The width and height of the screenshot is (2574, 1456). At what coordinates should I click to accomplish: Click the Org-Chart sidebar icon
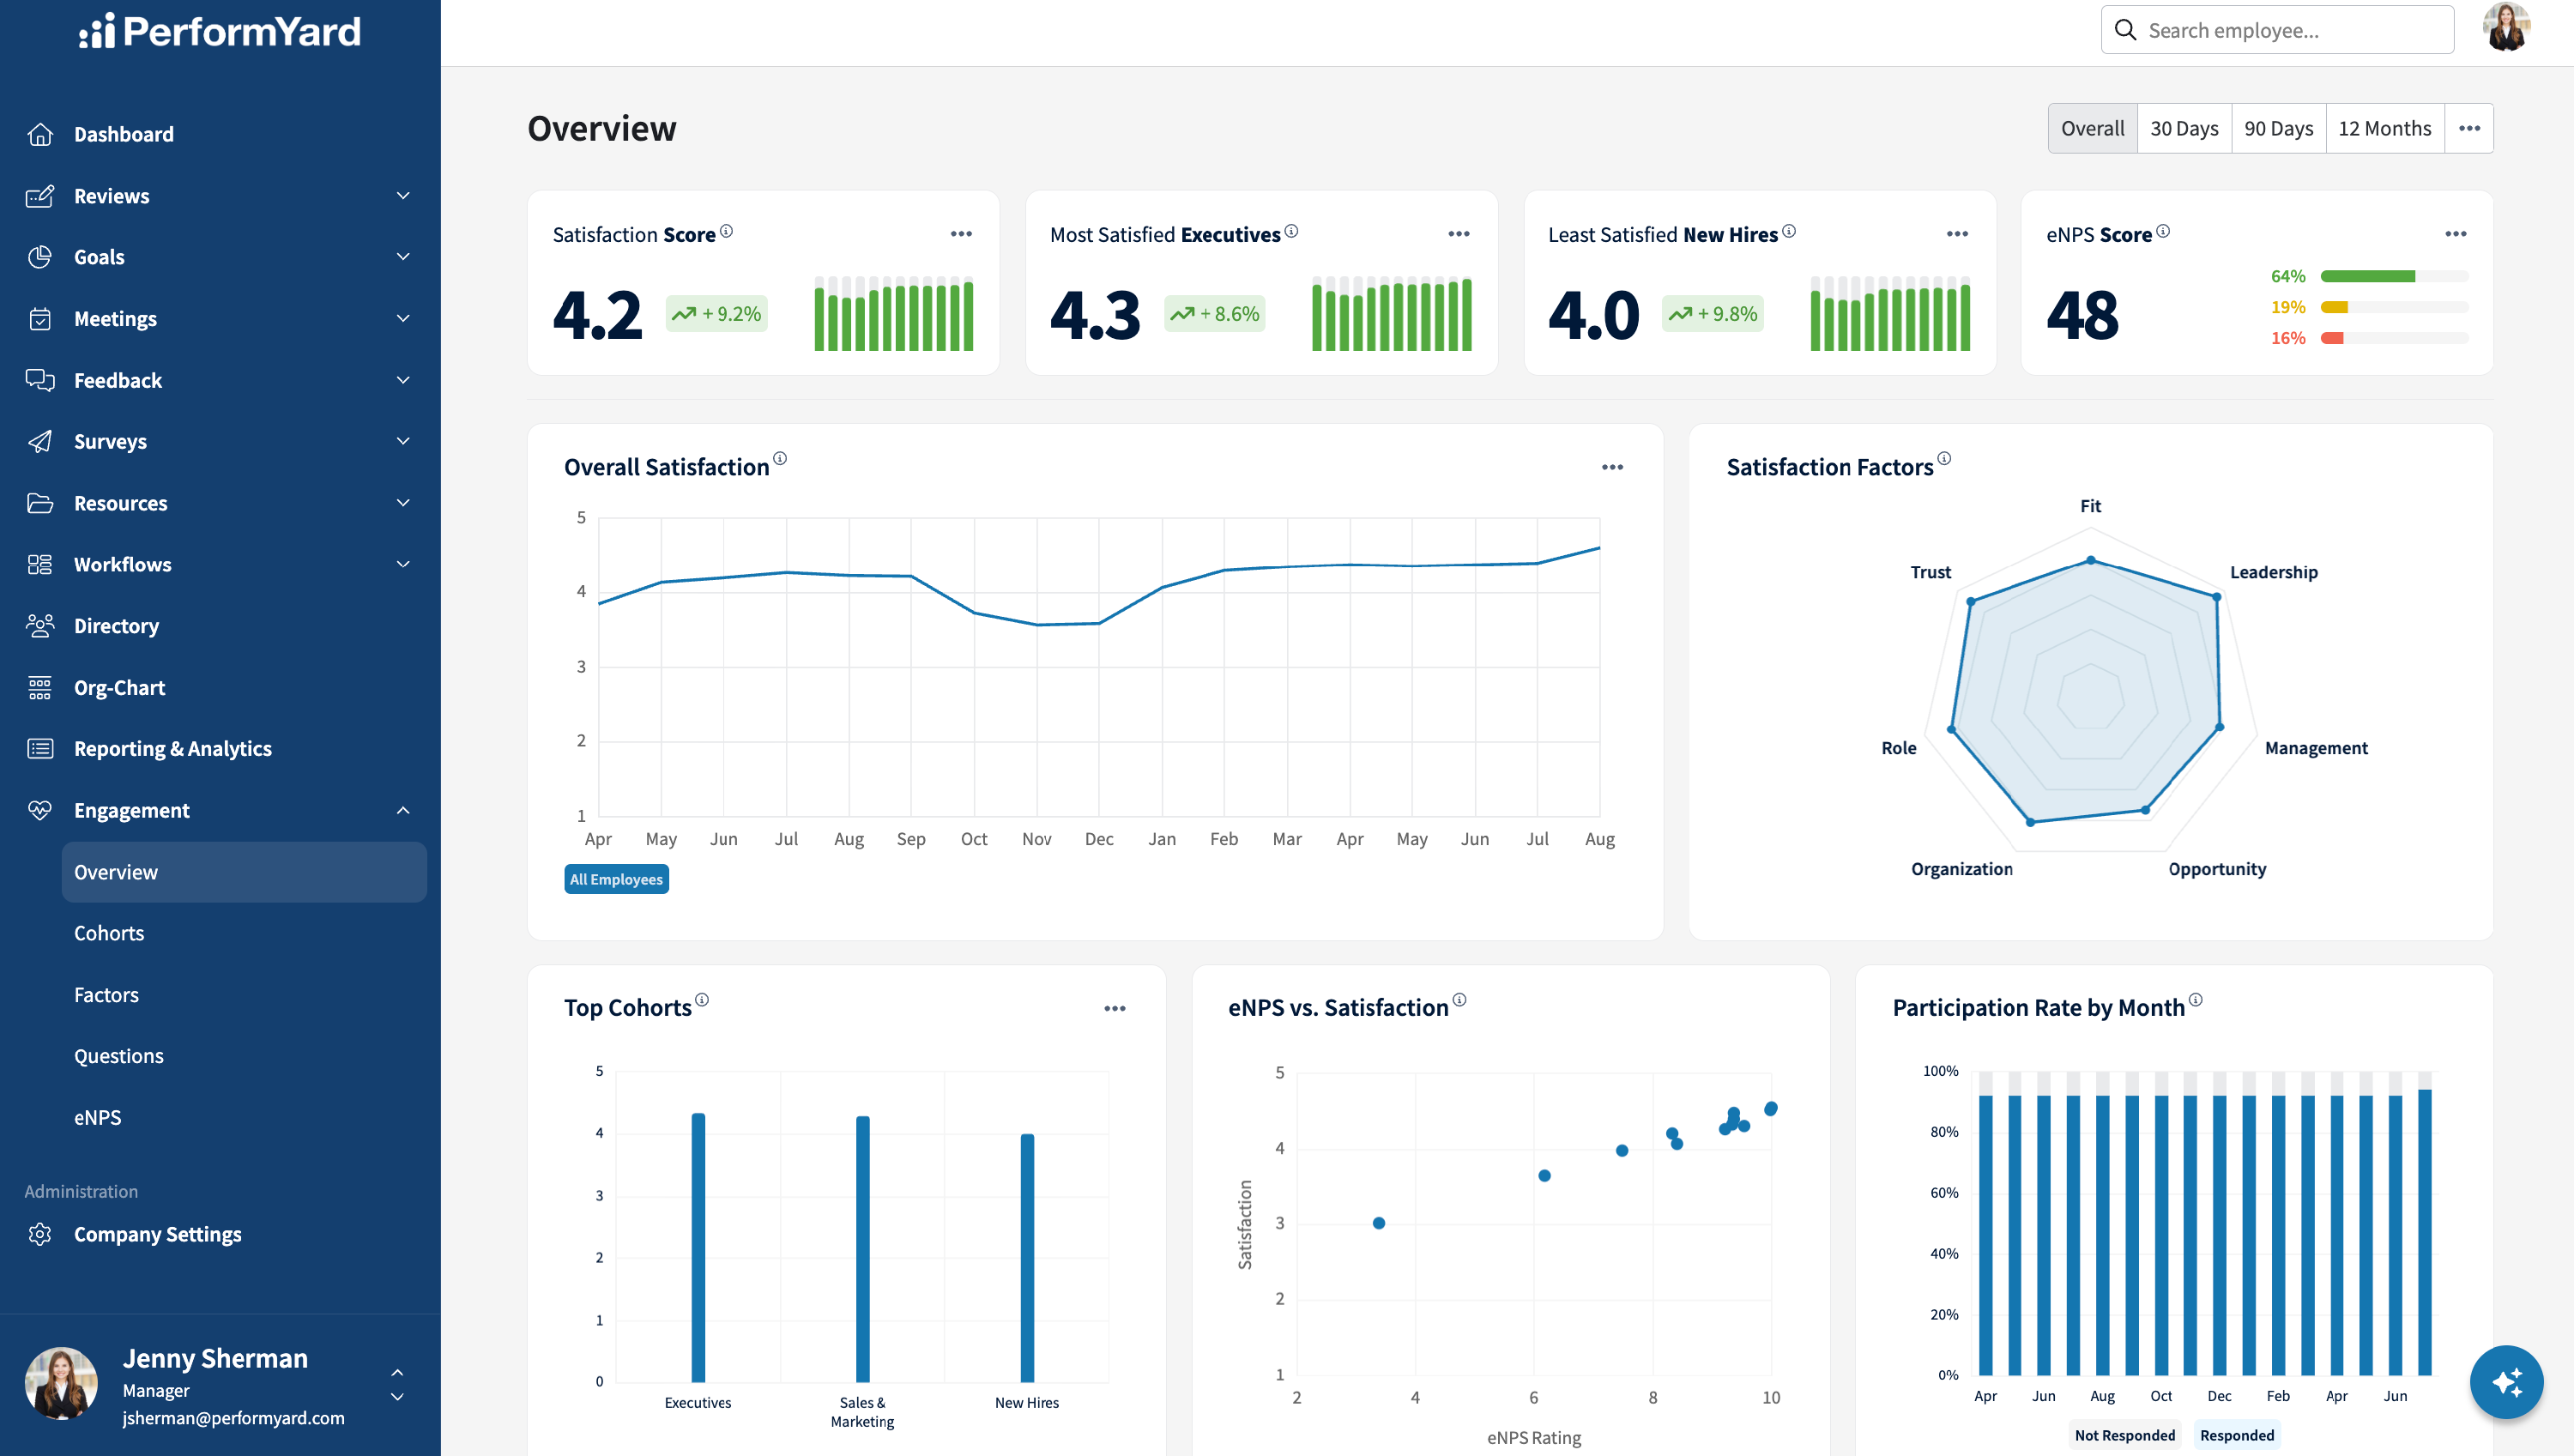pyautogui.click(x=40, y=688)
